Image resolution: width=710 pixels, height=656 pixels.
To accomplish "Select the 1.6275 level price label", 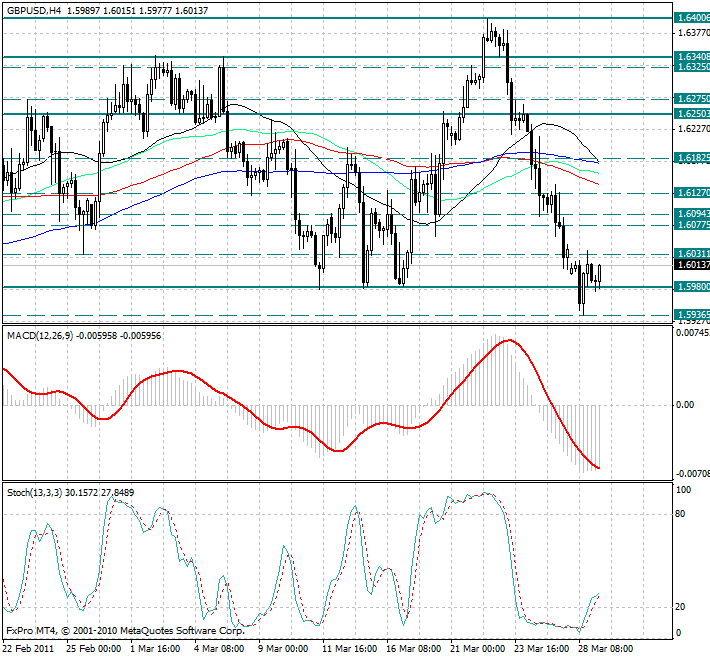I will [x=692, y=99].
